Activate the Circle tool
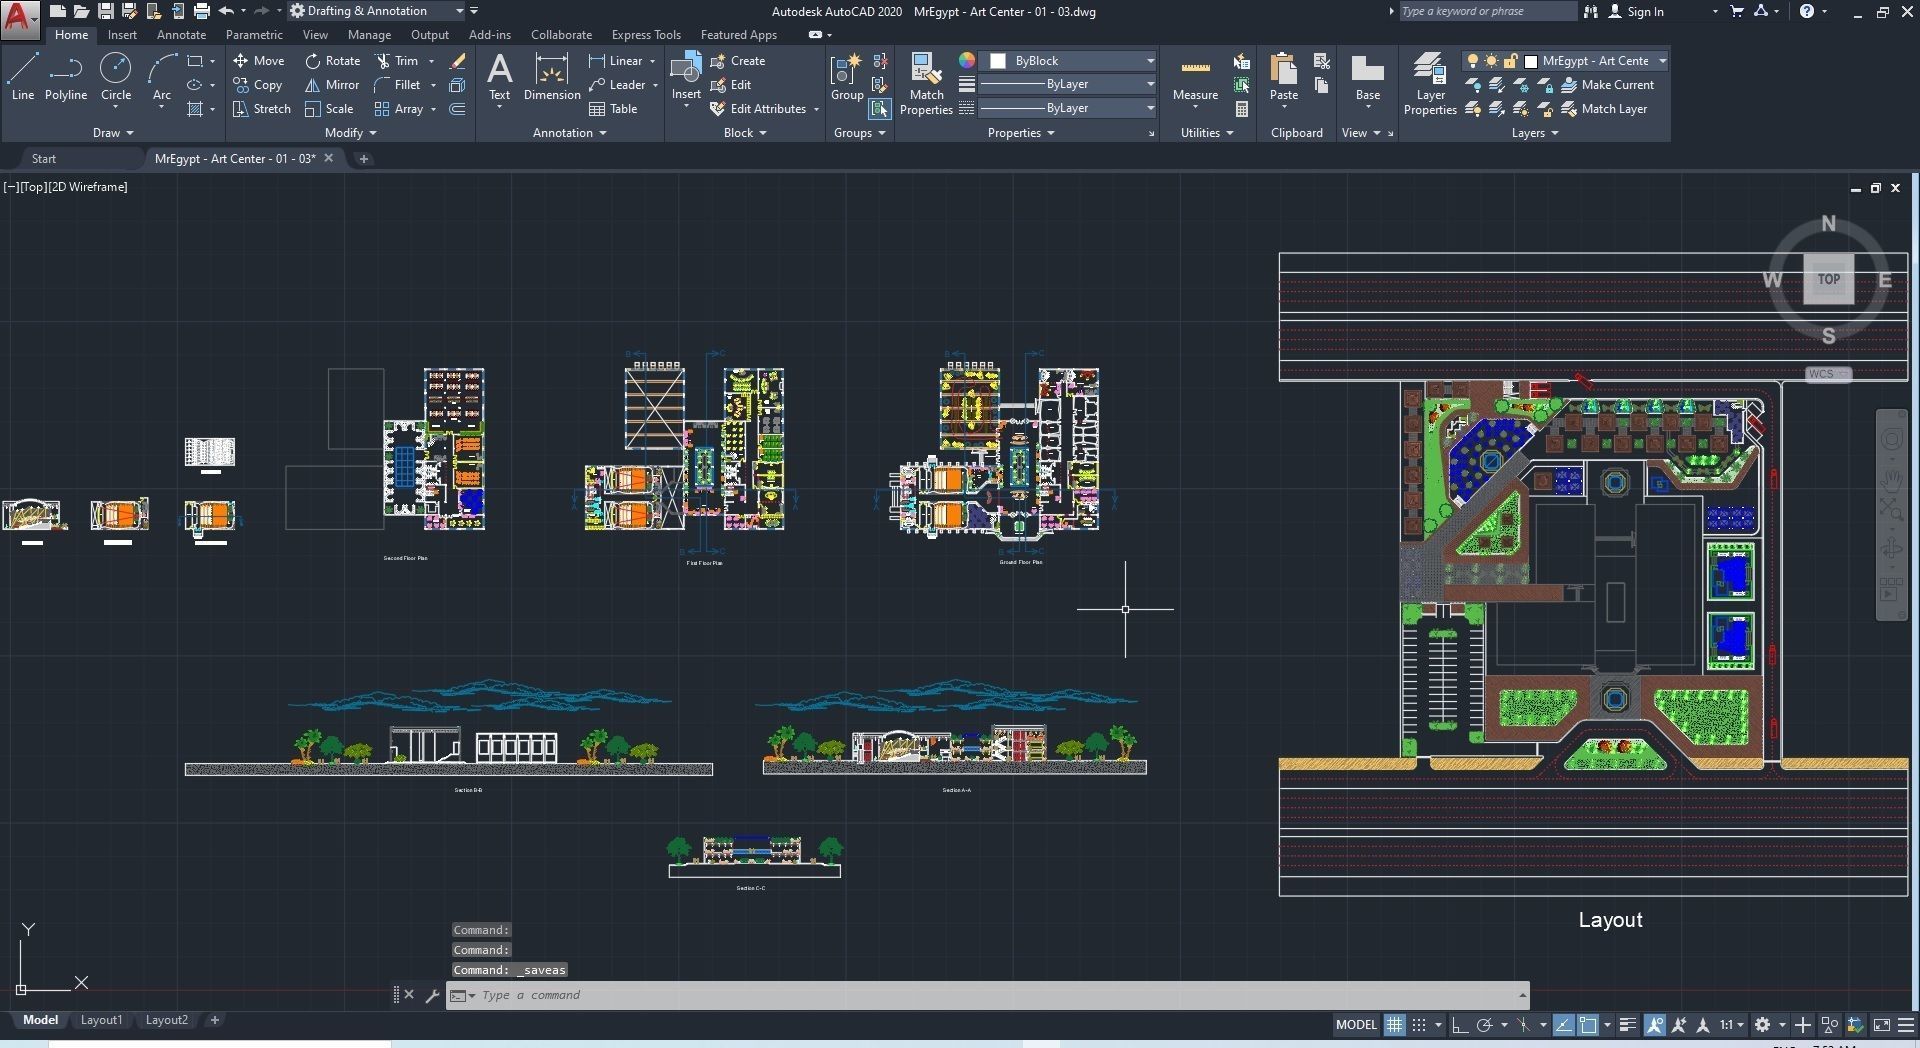The width and height of the screenshot is (1920, 1048). tap(116, 77)
